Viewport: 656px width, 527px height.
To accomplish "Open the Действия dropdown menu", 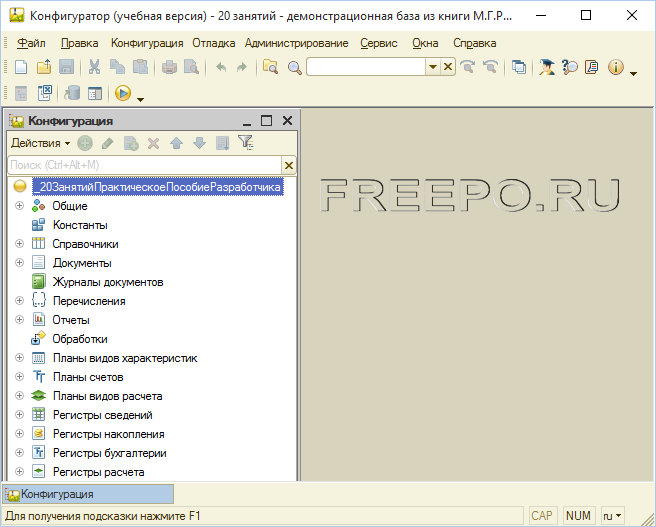I will (x=40, y=143).
